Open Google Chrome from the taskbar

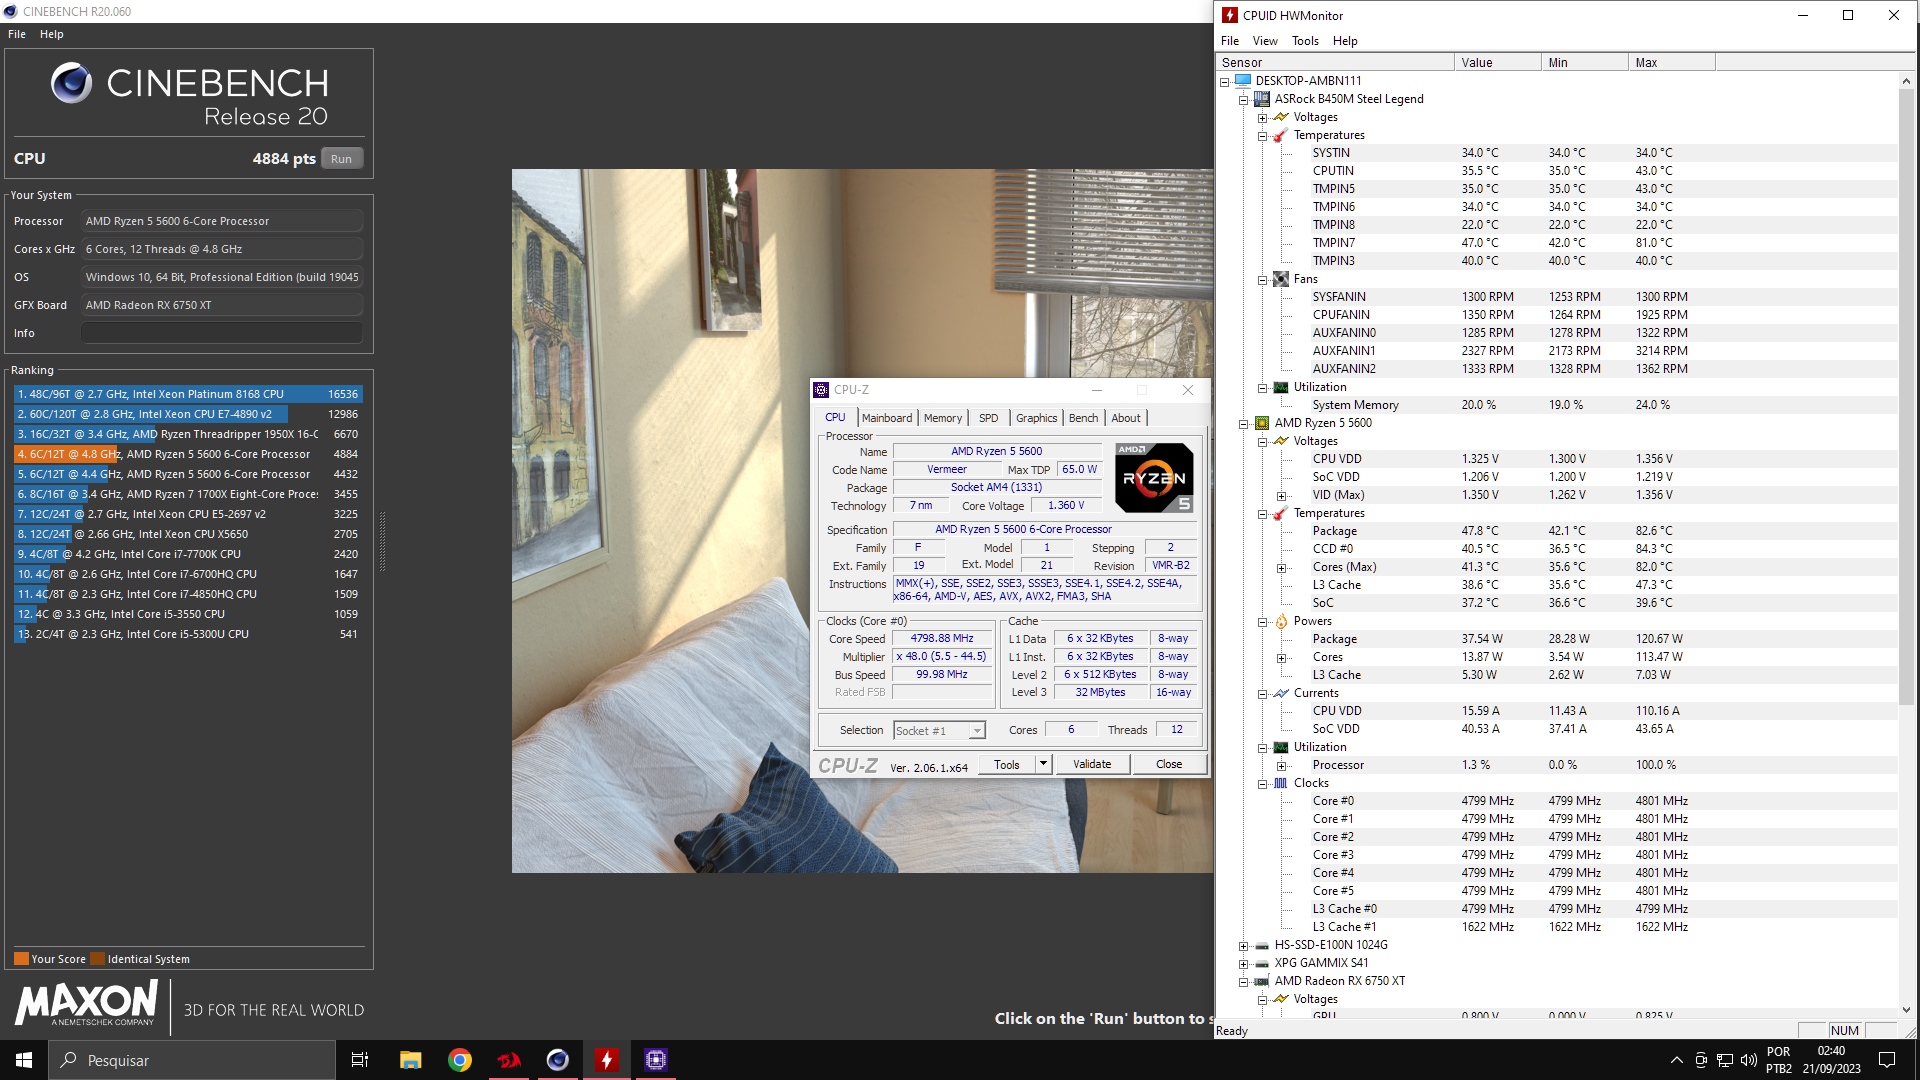pyautogui.click(x=460, y=1060)
